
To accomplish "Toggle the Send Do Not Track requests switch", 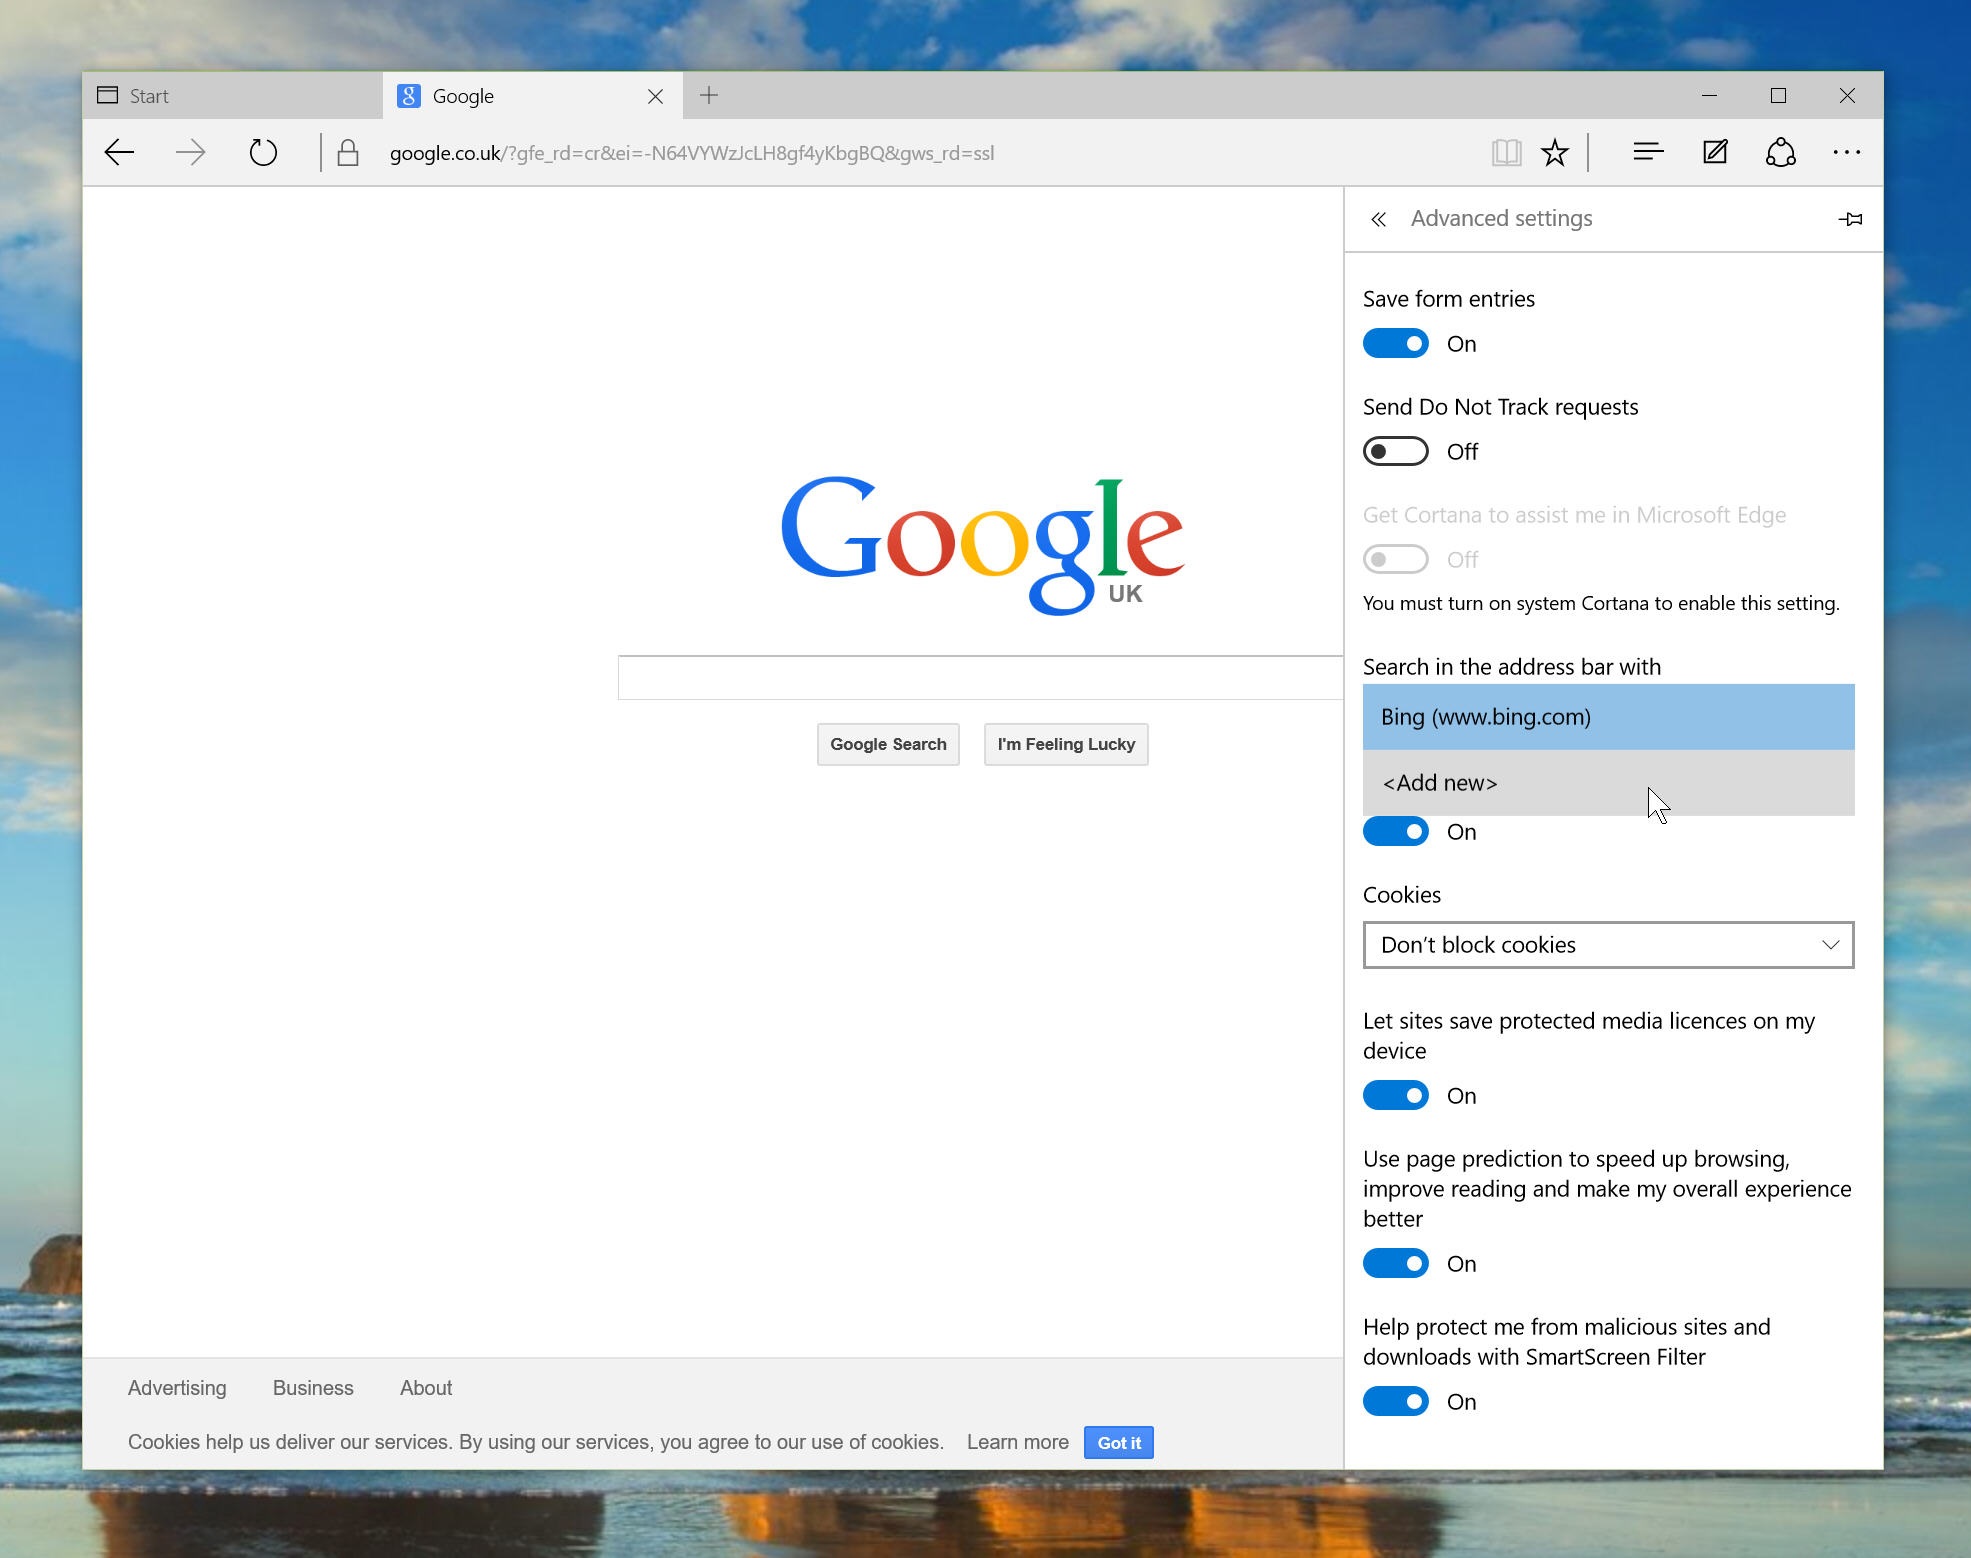I will [x=1395, y=451].
